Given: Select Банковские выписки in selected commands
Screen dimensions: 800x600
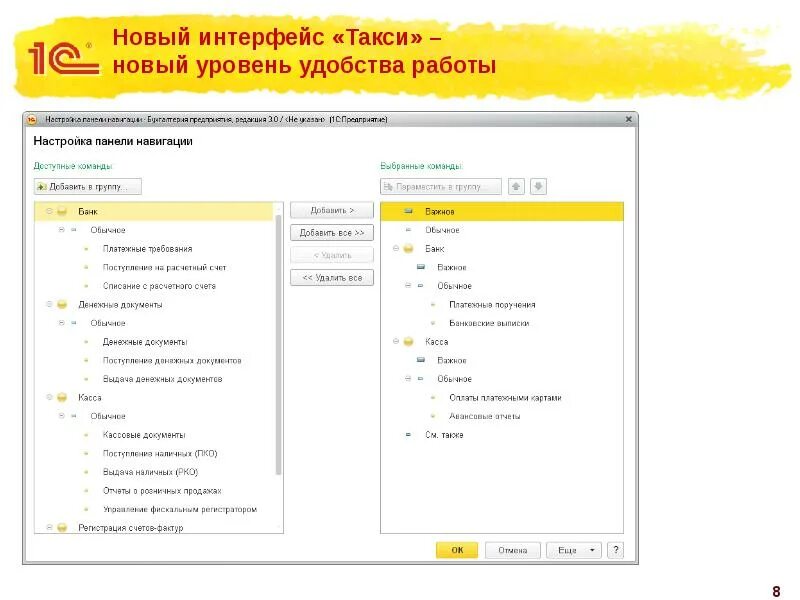Looking at the screenshot, I should pos(489,323).
